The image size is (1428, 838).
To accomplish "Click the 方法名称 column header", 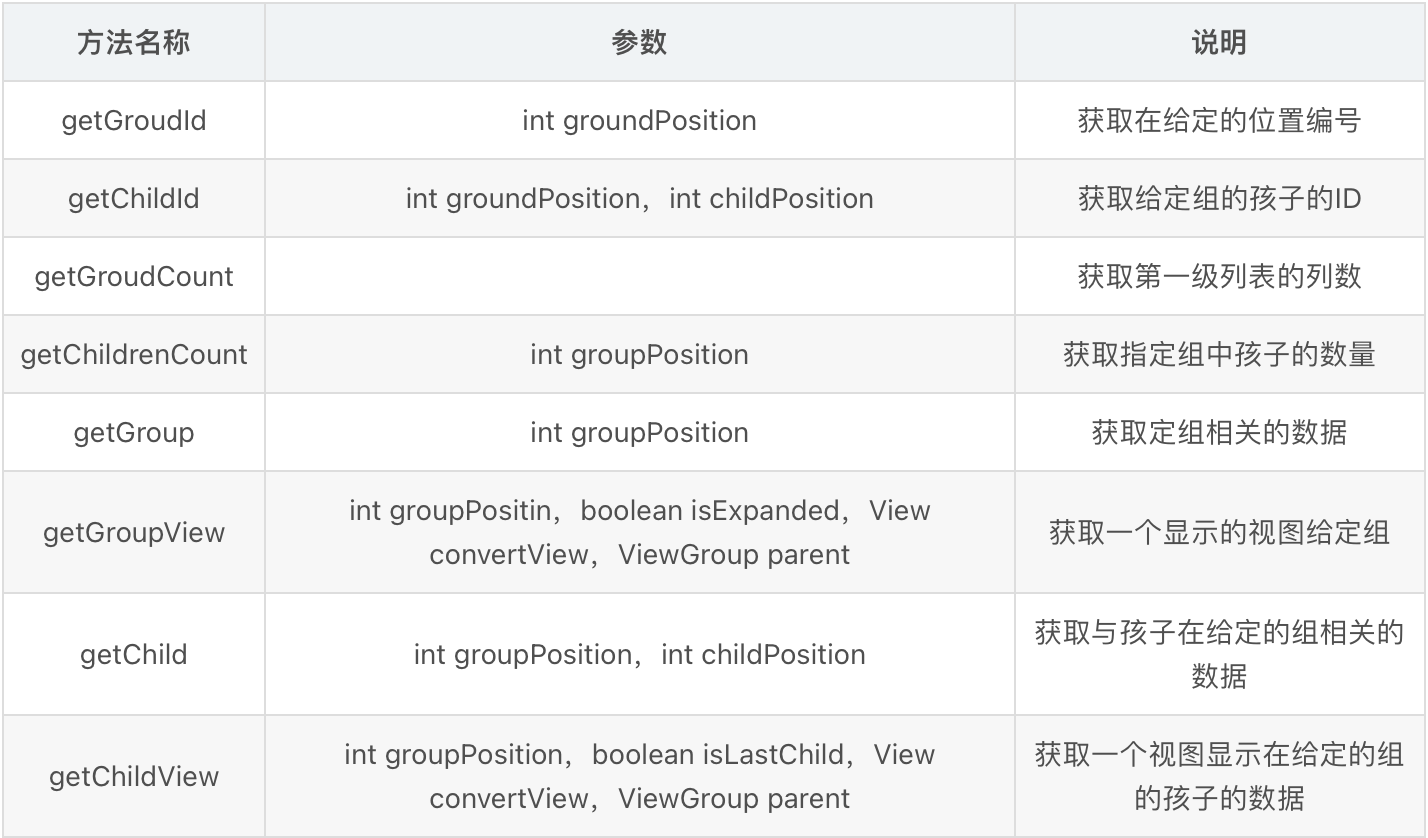I will pos(133,43).
